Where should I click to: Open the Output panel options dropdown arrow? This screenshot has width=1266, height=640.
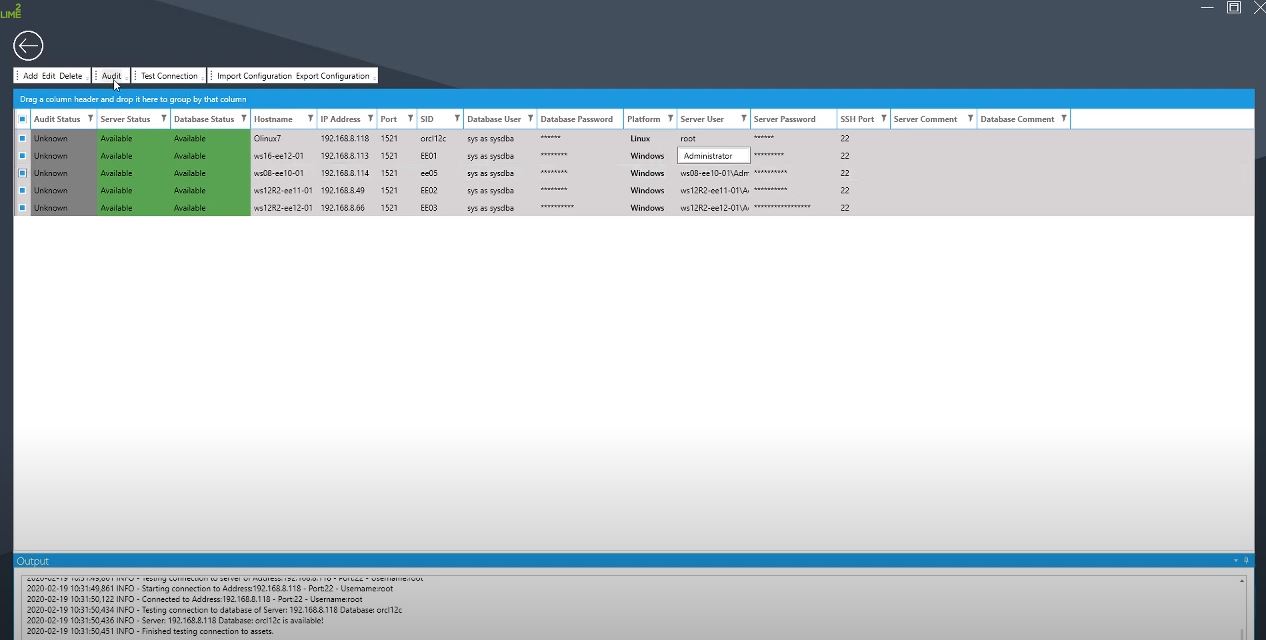(1235, 561)
